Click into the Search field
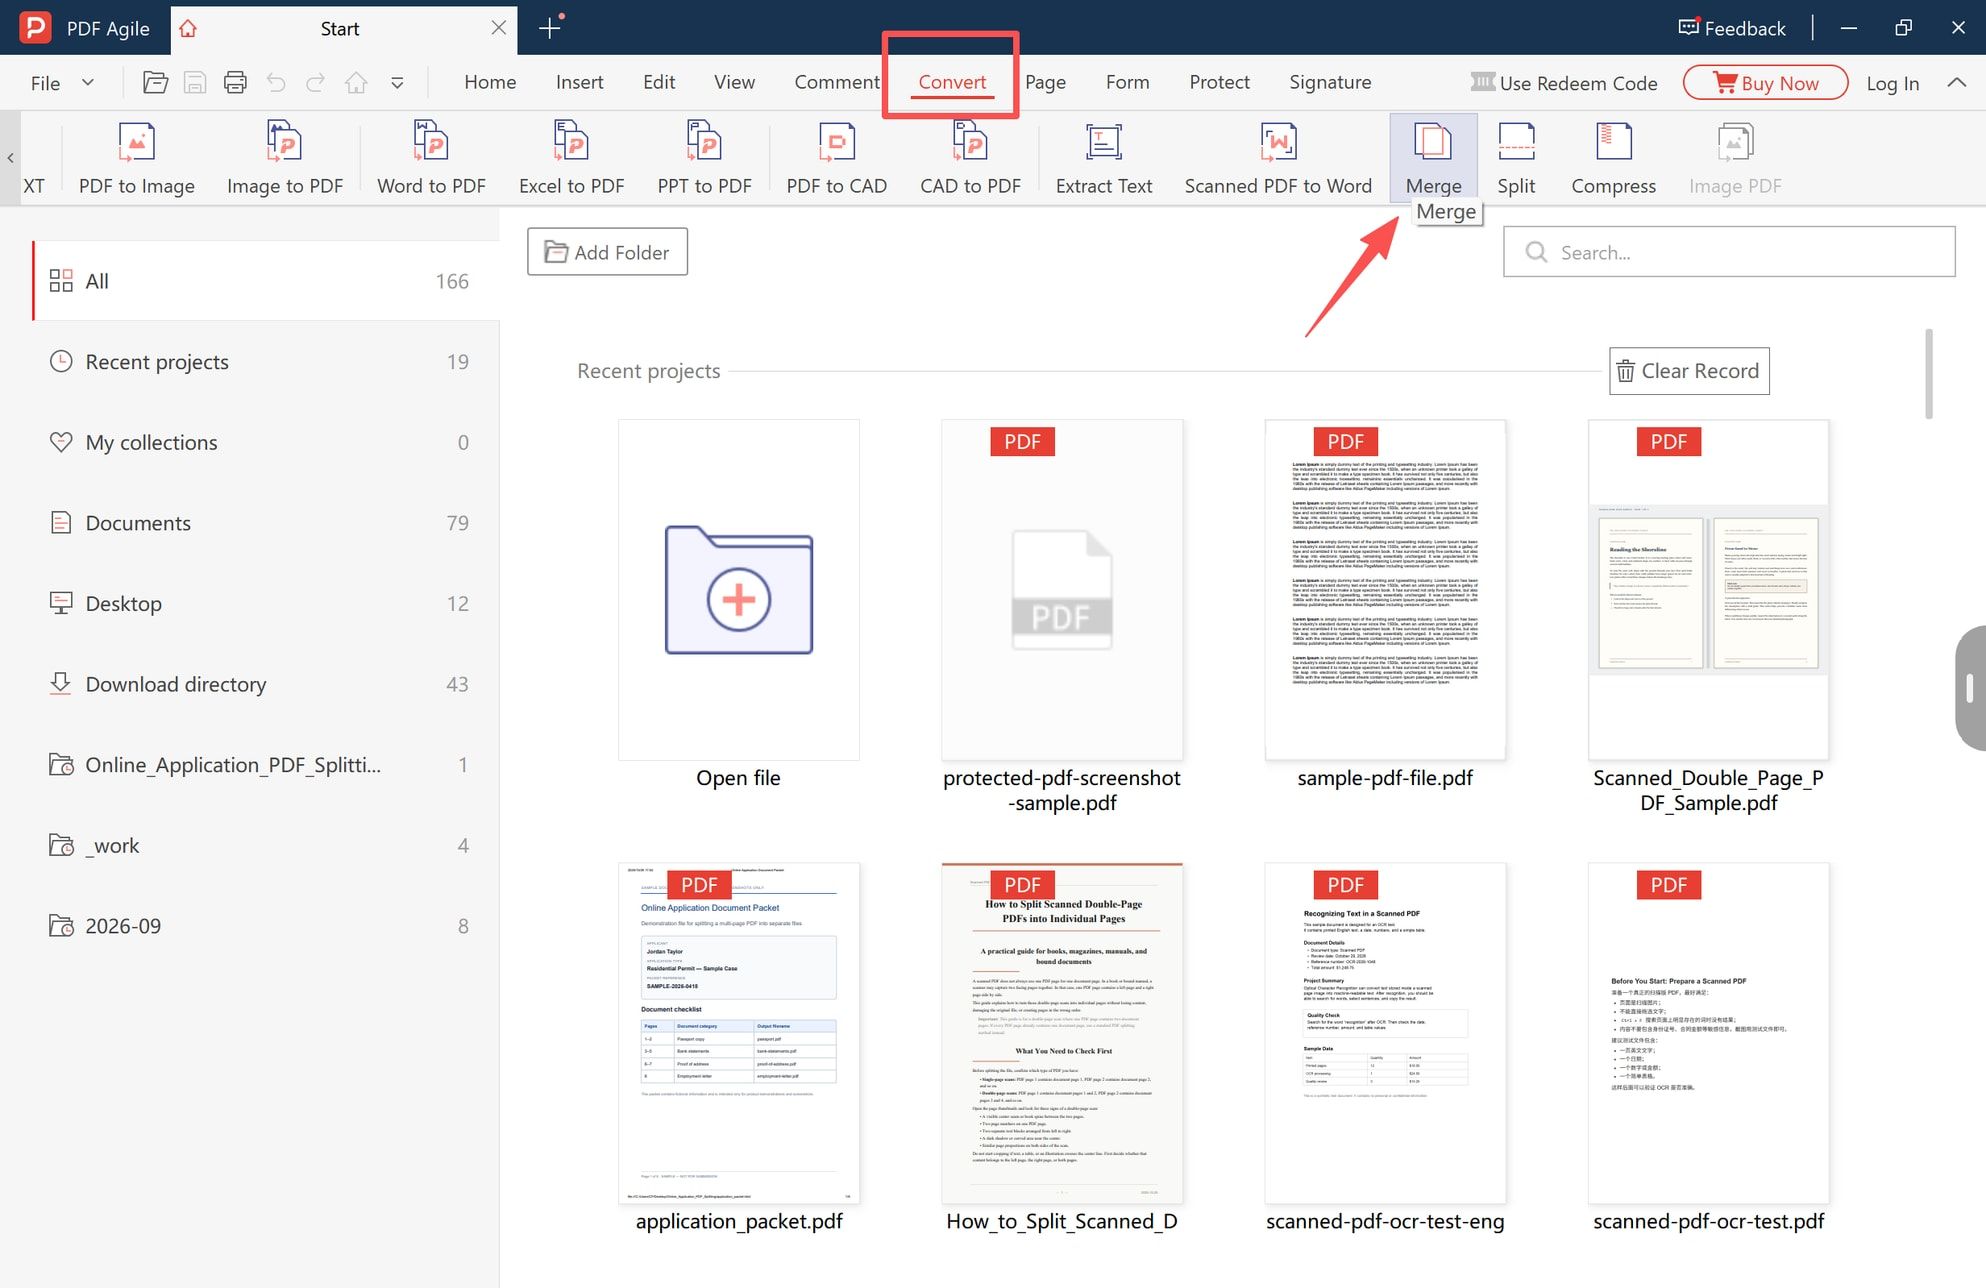 [1729, 251]
